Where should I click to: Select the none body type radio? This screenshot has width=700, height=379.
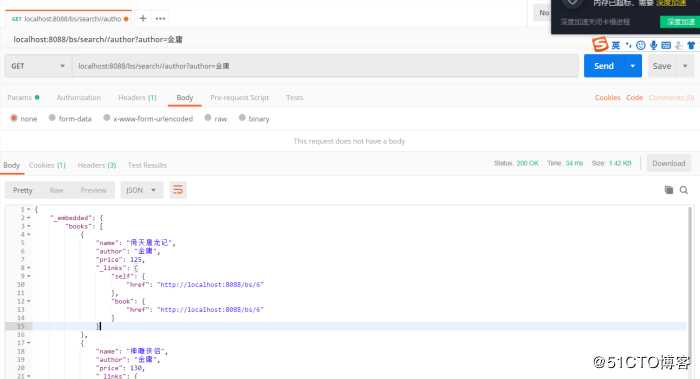tap(14, 118)
